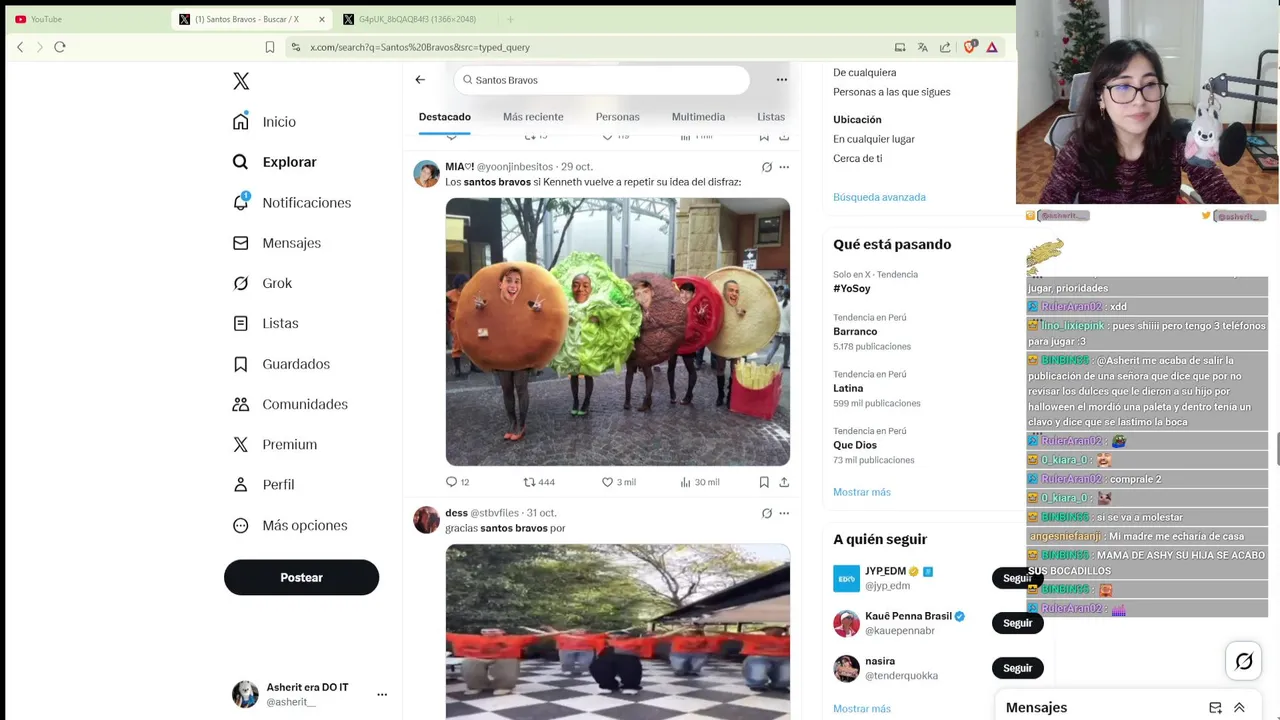Select En cualquier lugar option
Screen dimensions: 1280x720
873,139
